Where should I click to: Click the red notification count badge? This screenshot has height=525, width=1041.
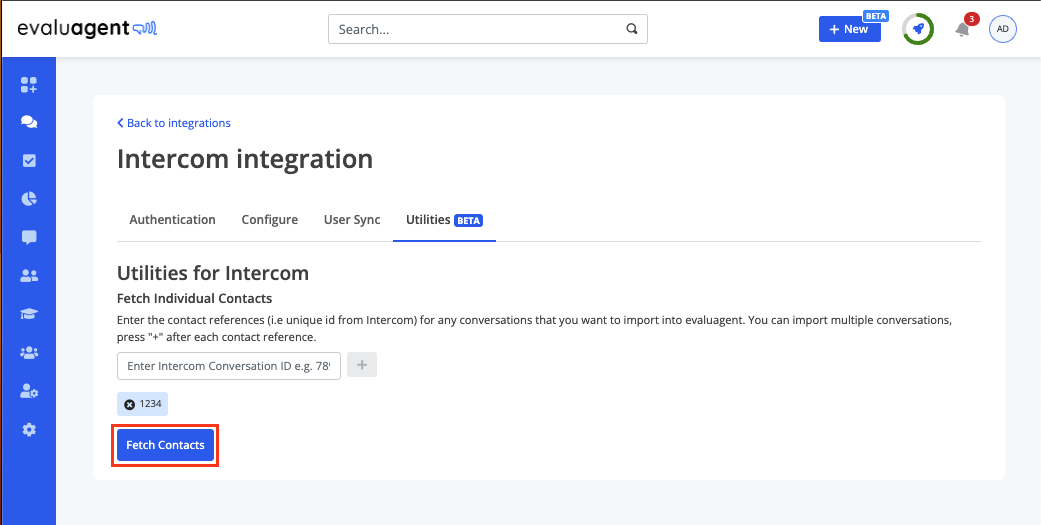click(972, 19)
